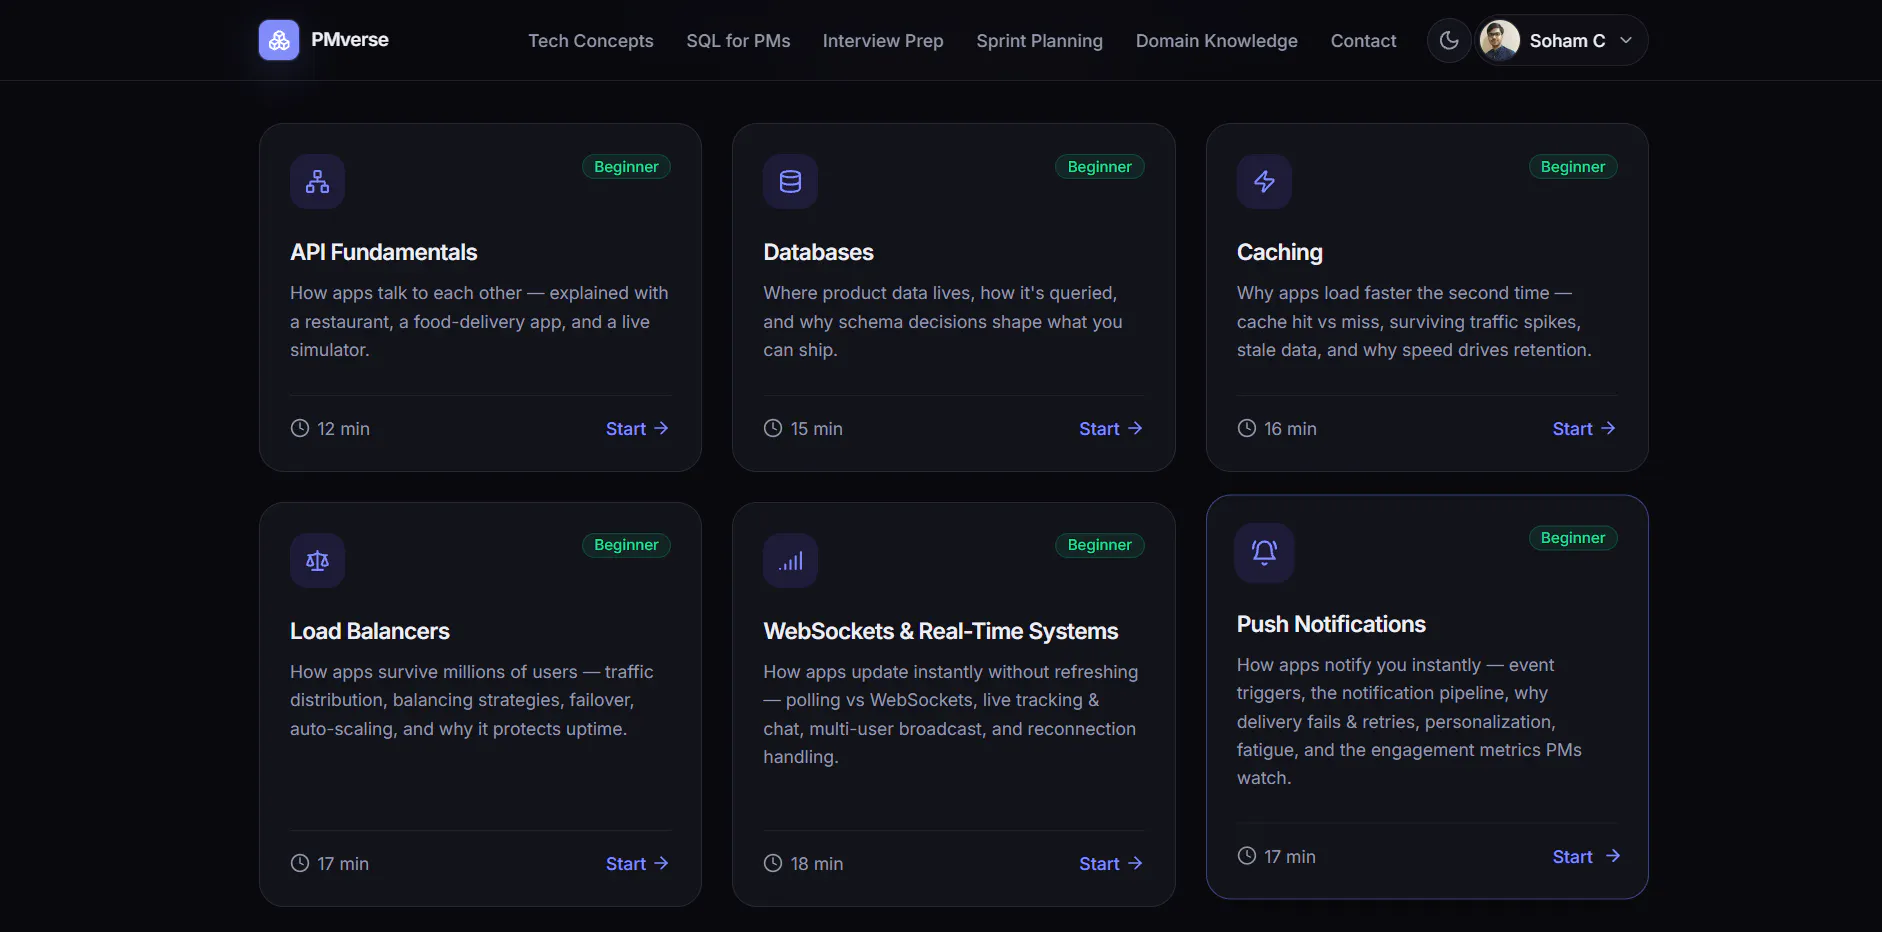The image size is (1882, 932).
Task: Start the WebSockets & Real-Time Systems lesson
Action: [1110, 863]
